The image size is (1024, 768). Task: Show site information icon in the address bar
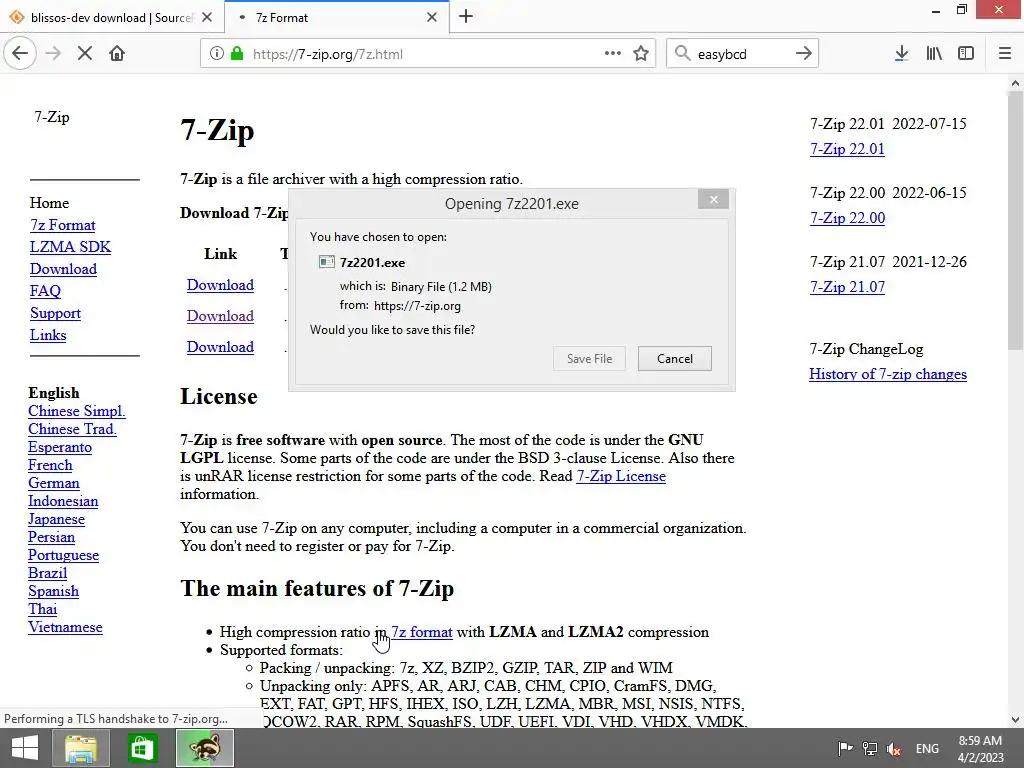(216, 54)
